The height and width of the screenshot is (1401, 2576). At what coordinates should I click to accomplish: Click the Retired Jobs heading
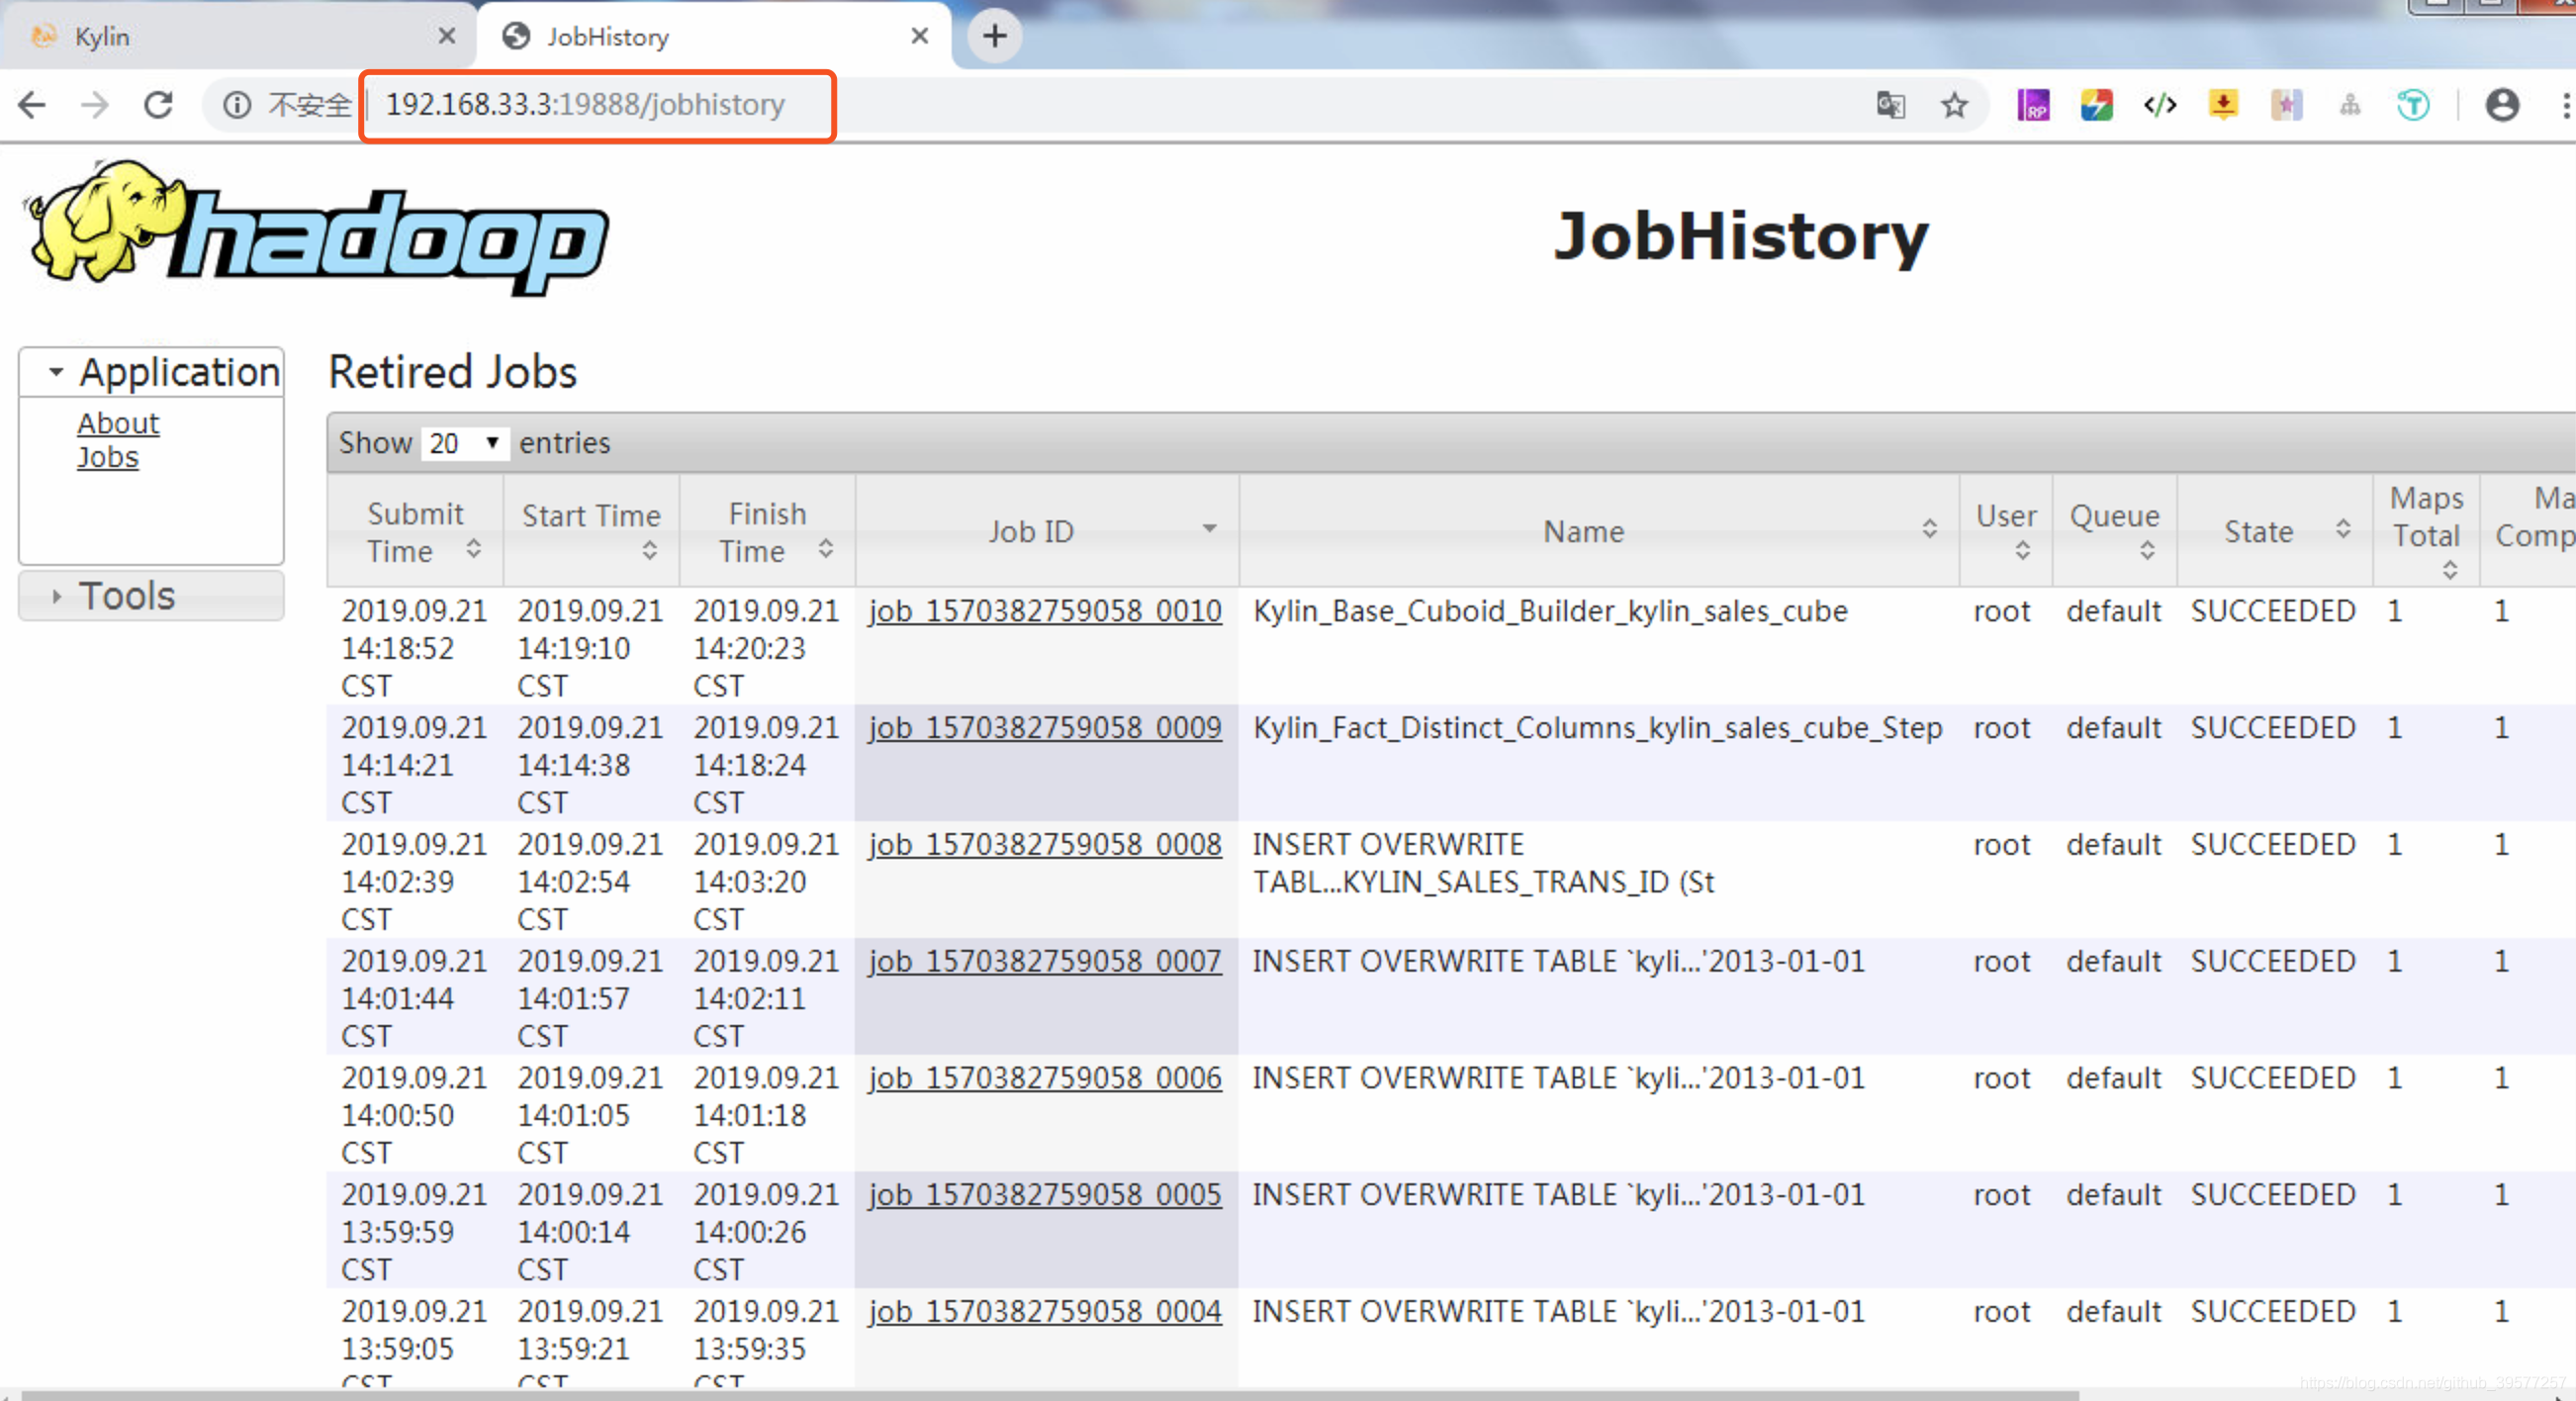tap(453, 372)
